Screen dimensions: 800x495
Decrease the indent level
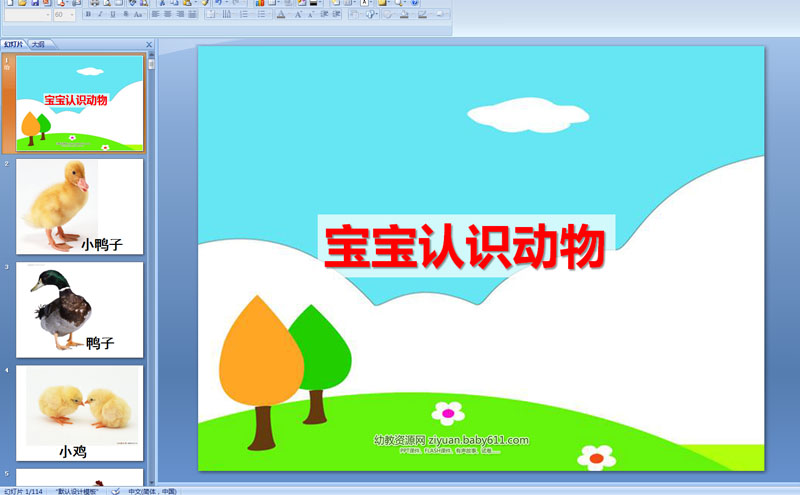pos(324,14)
